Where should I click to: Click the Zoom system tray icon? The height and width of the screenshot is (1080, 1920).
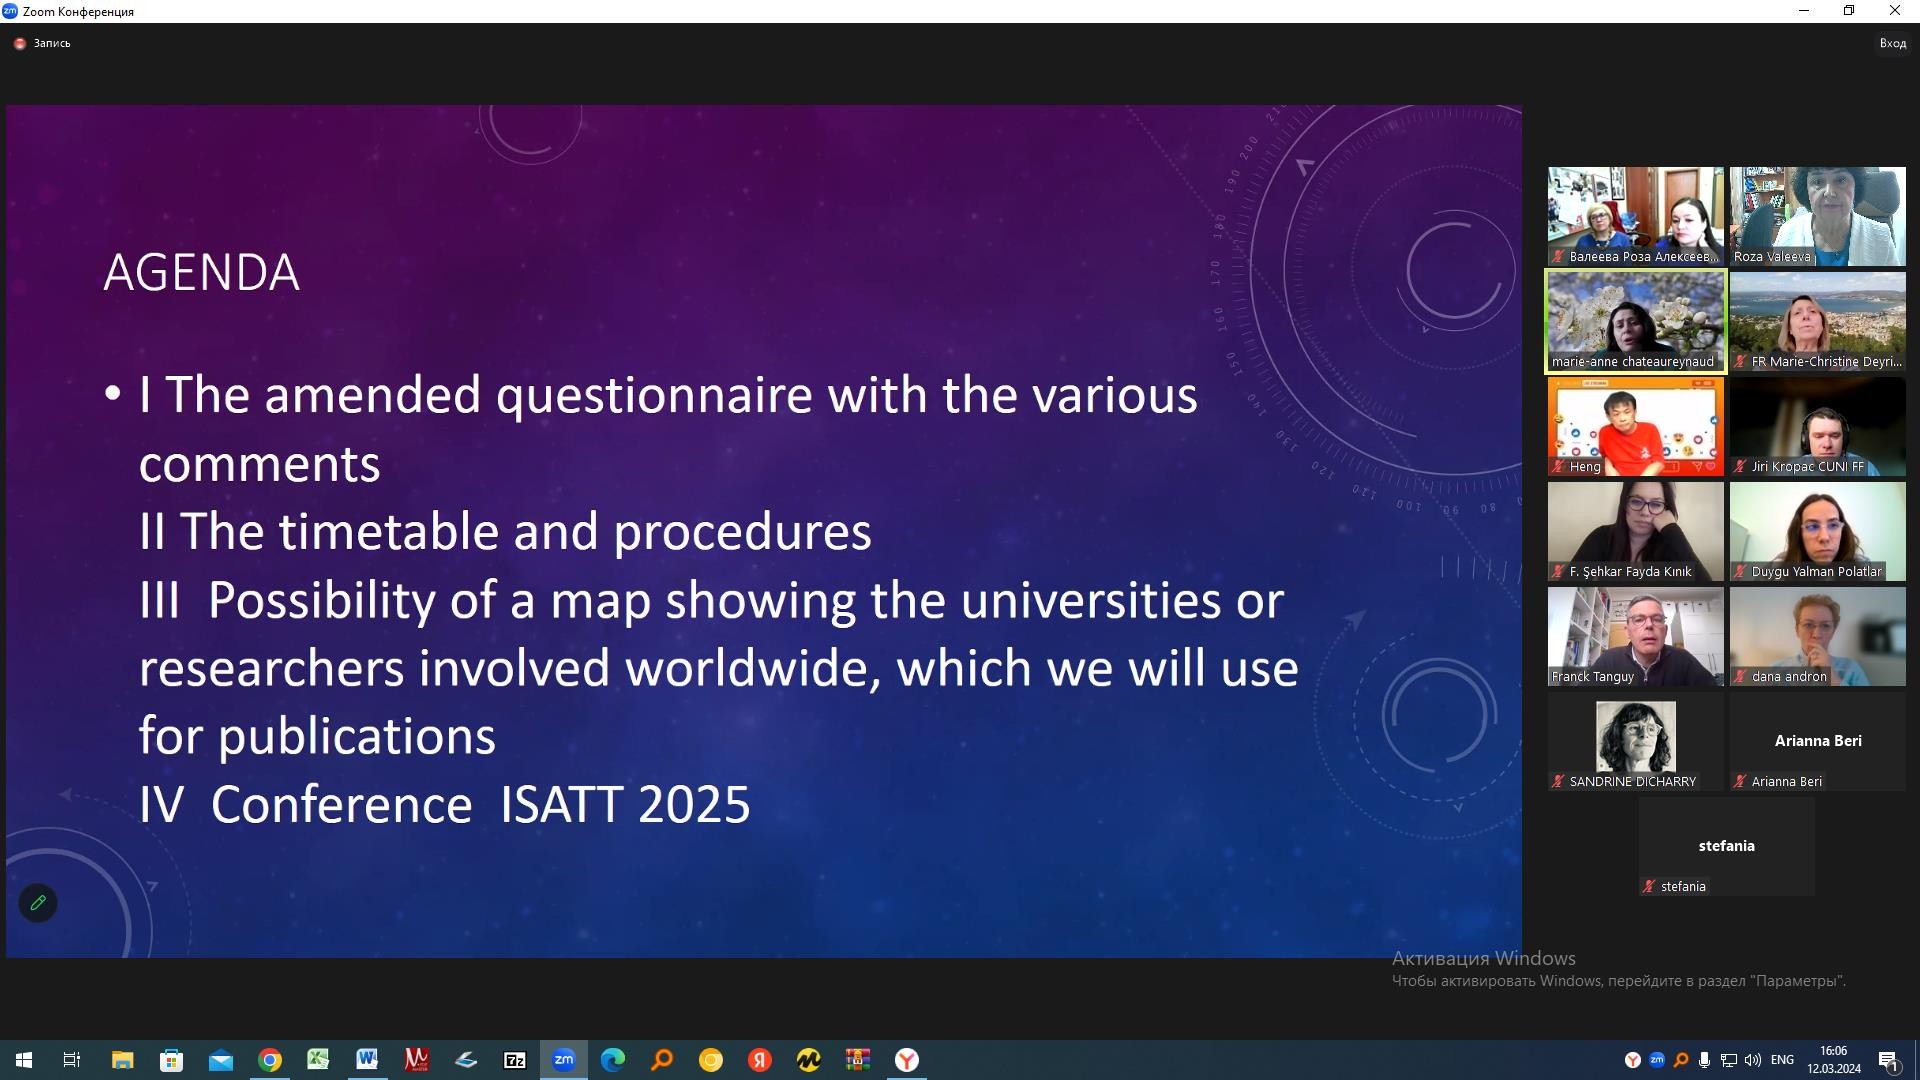coord(1657,1060)
